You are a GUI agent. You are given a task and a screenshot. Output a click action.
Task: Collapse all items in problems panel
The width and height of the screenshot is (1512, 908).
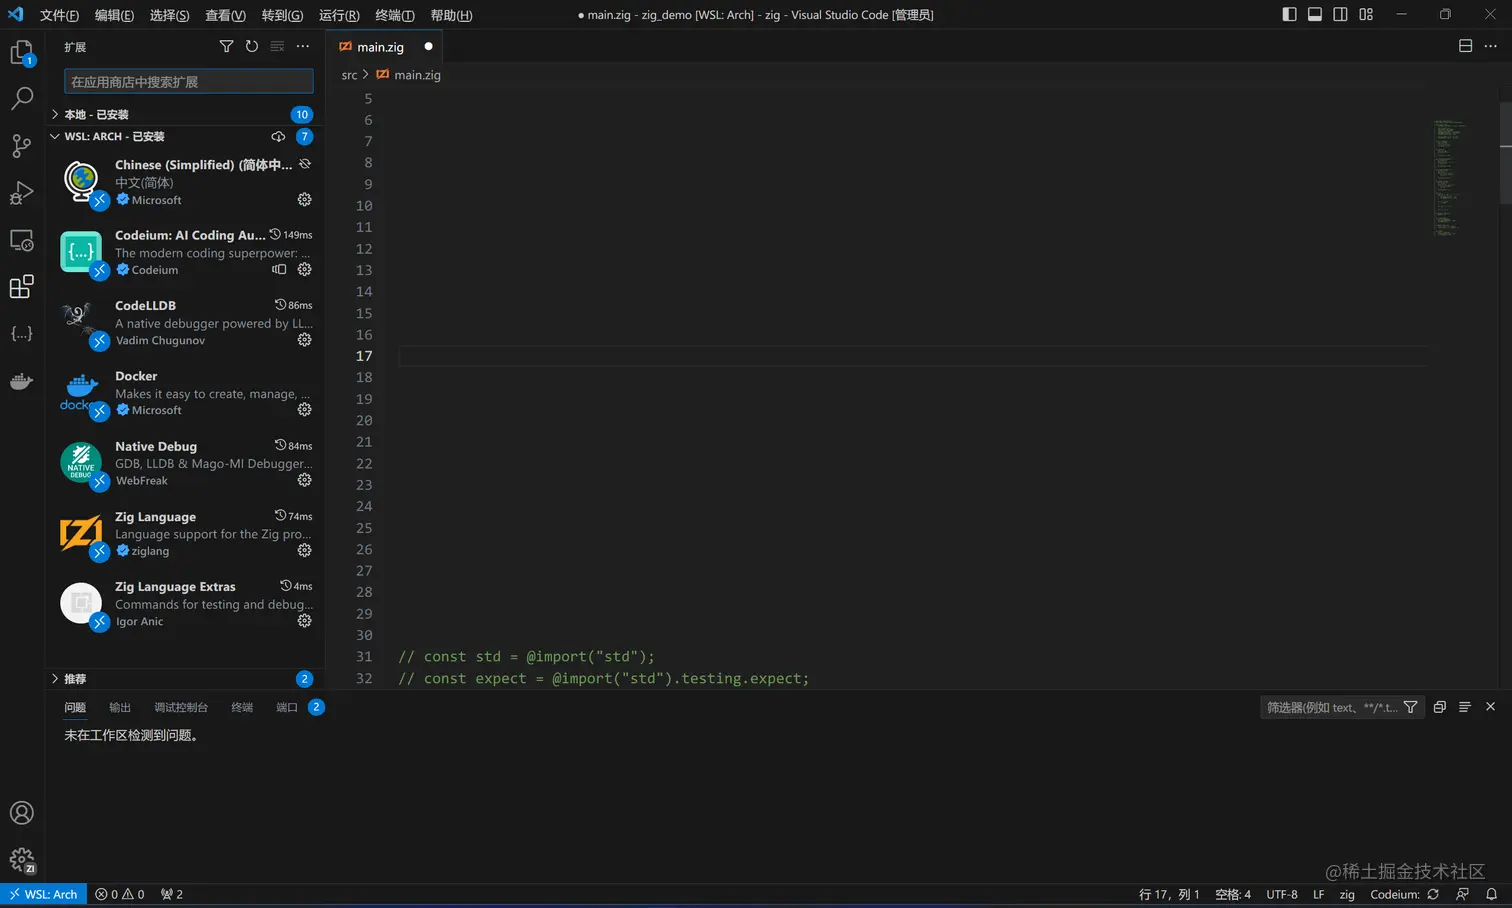point(1440,707)
